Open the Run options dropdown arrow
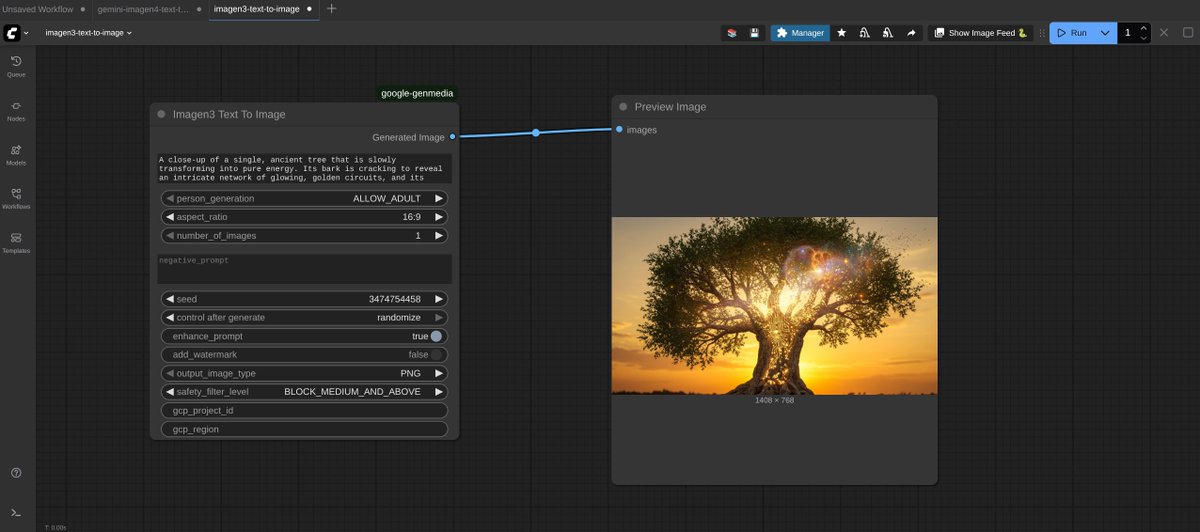 [1105, 33]
